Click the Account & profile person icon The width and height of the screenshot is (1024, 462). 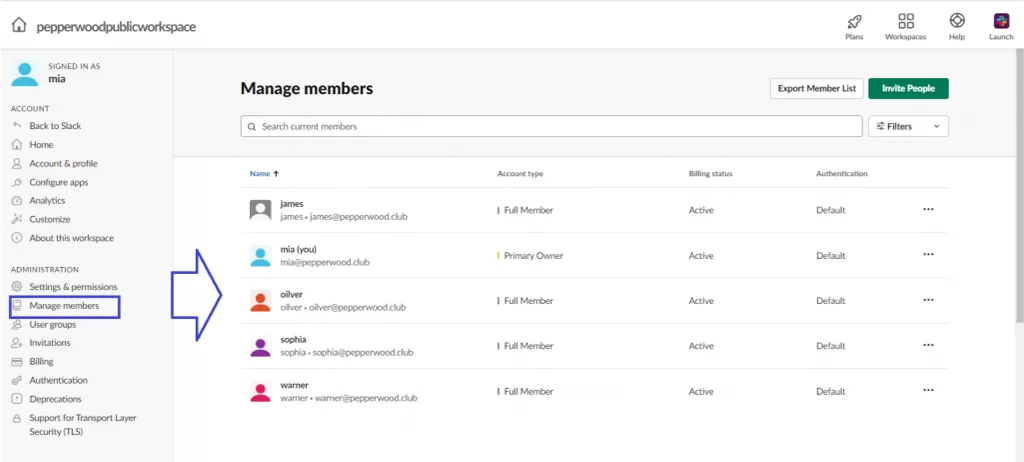(x=17, y=163)
